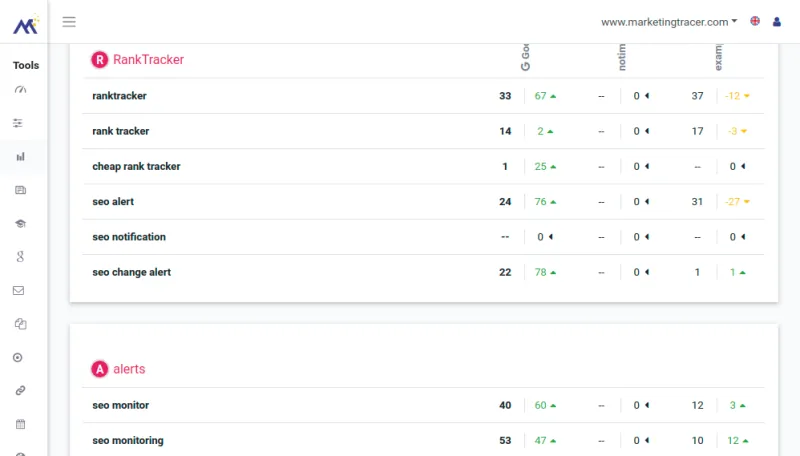
Task: Change language via UK flag icon
Action: [755, 21]
